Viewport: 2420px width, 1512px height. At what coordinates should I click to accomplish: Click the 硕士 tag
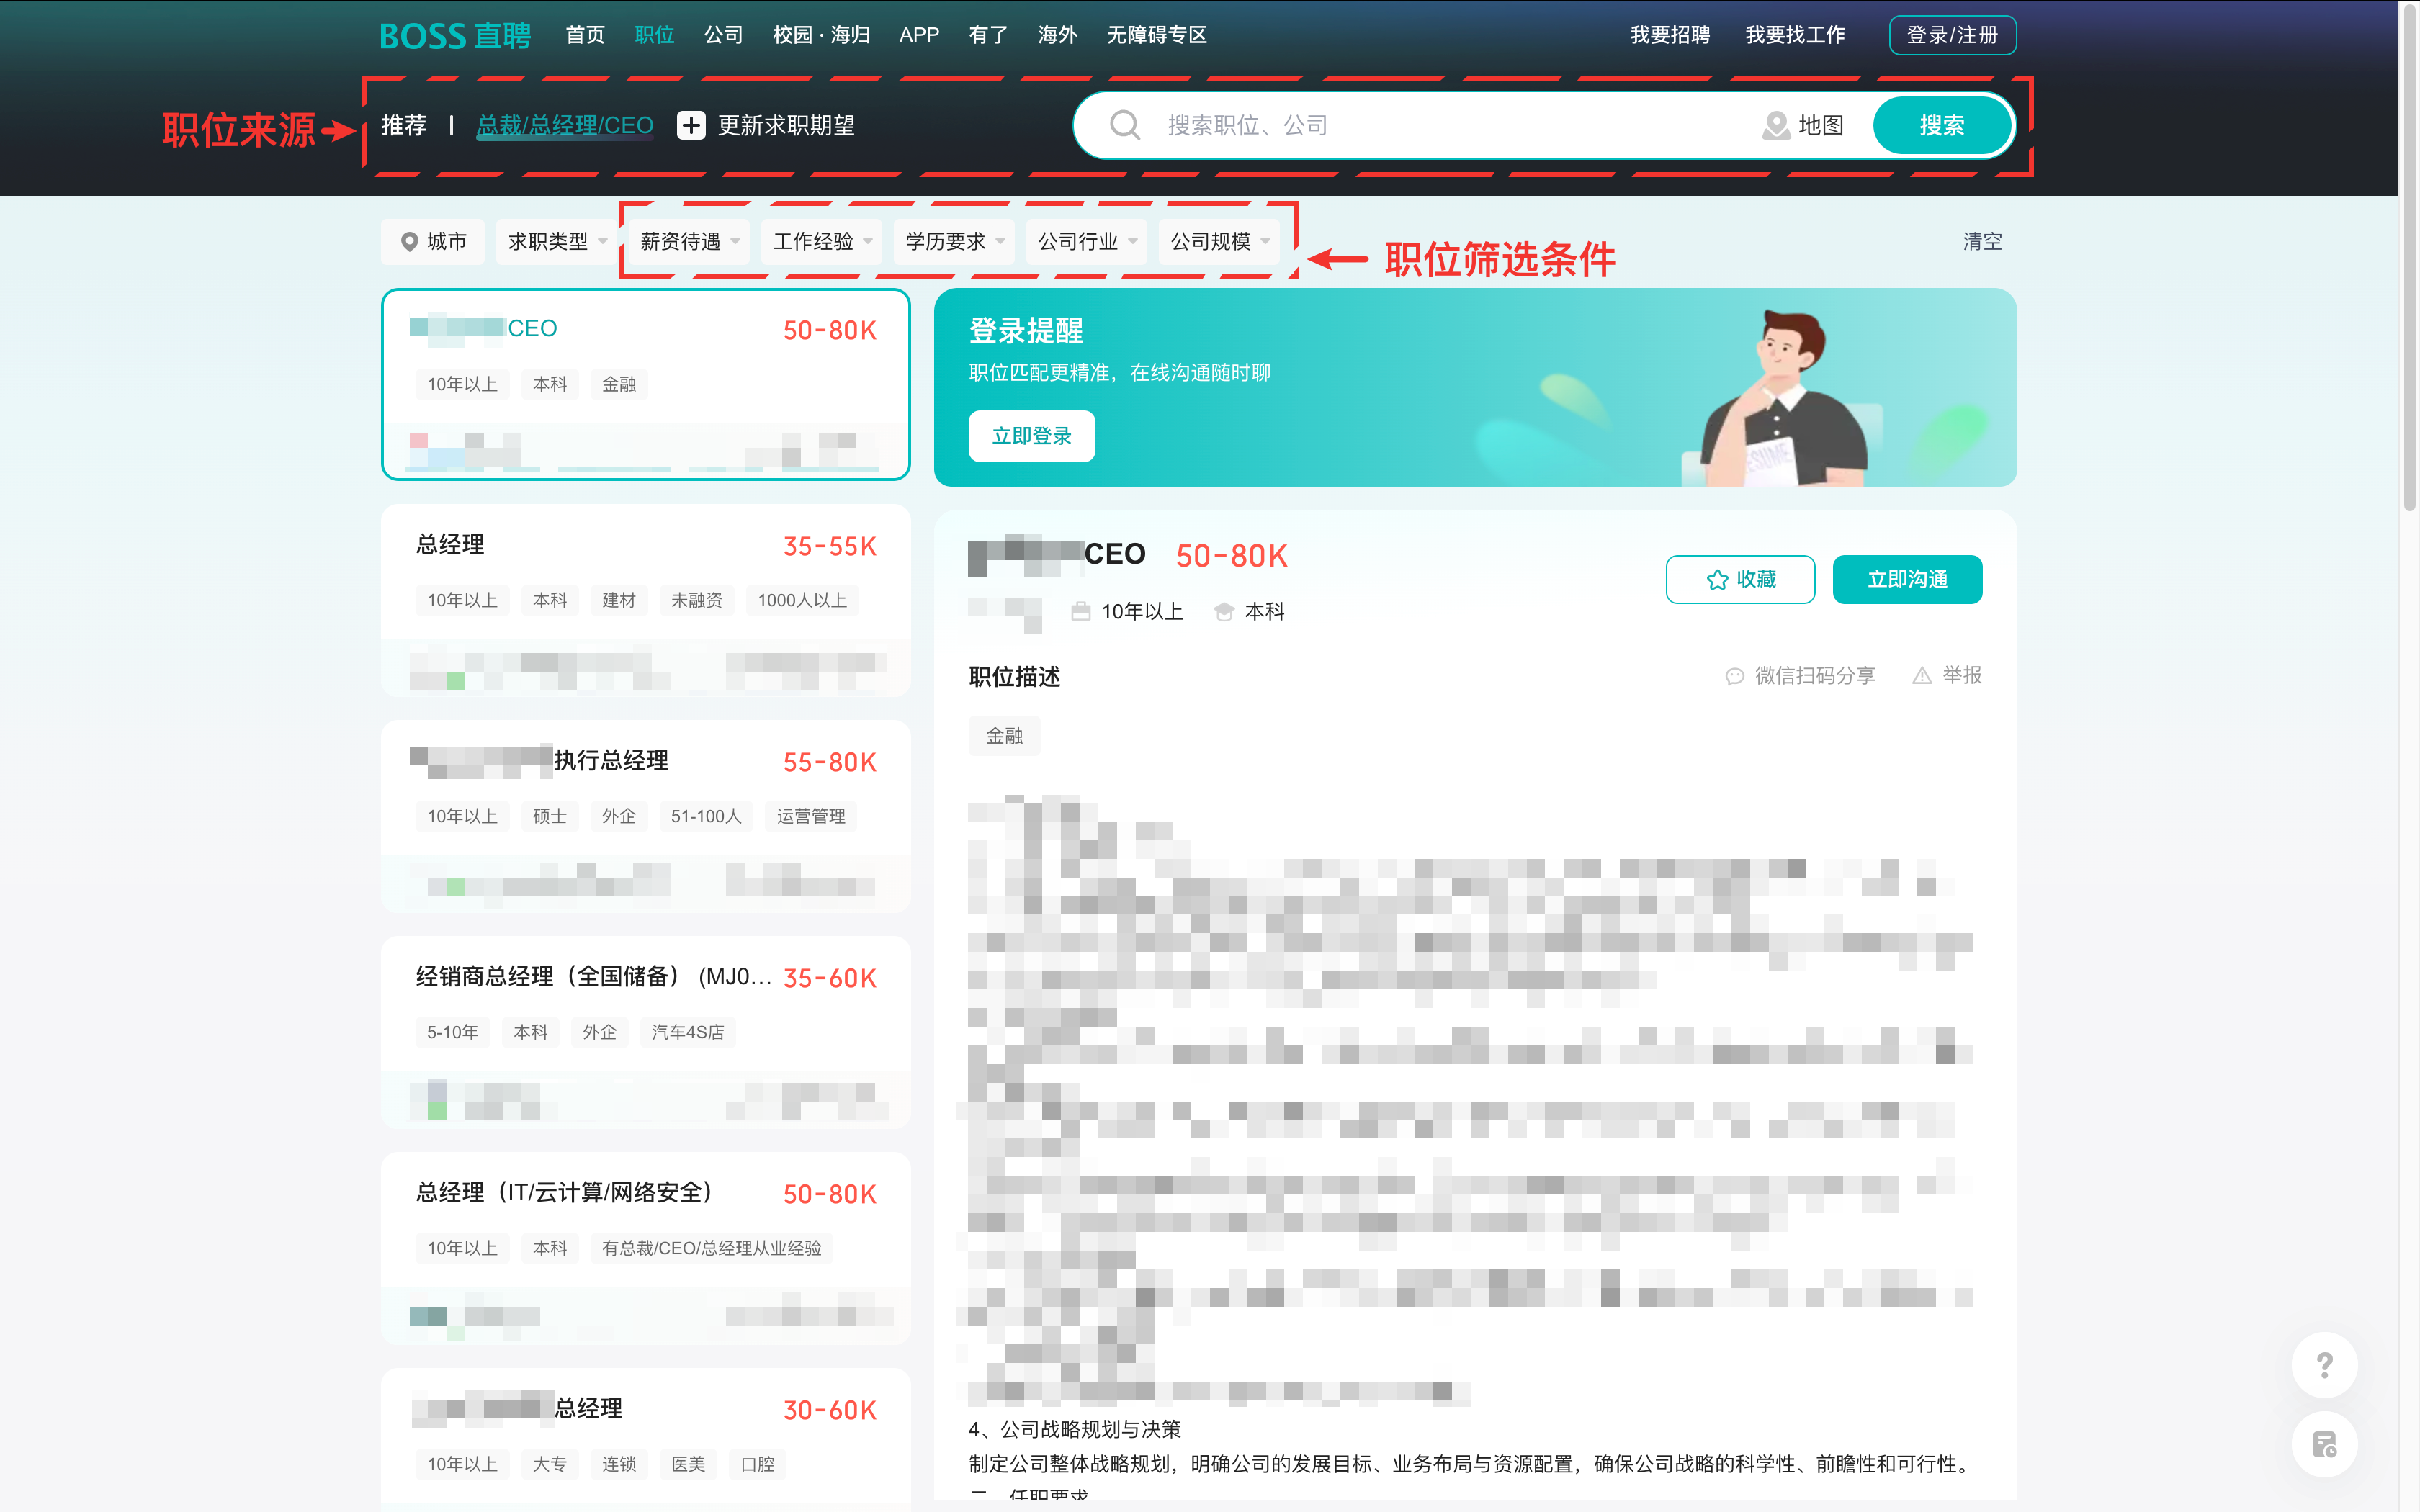tap(550, 816)
